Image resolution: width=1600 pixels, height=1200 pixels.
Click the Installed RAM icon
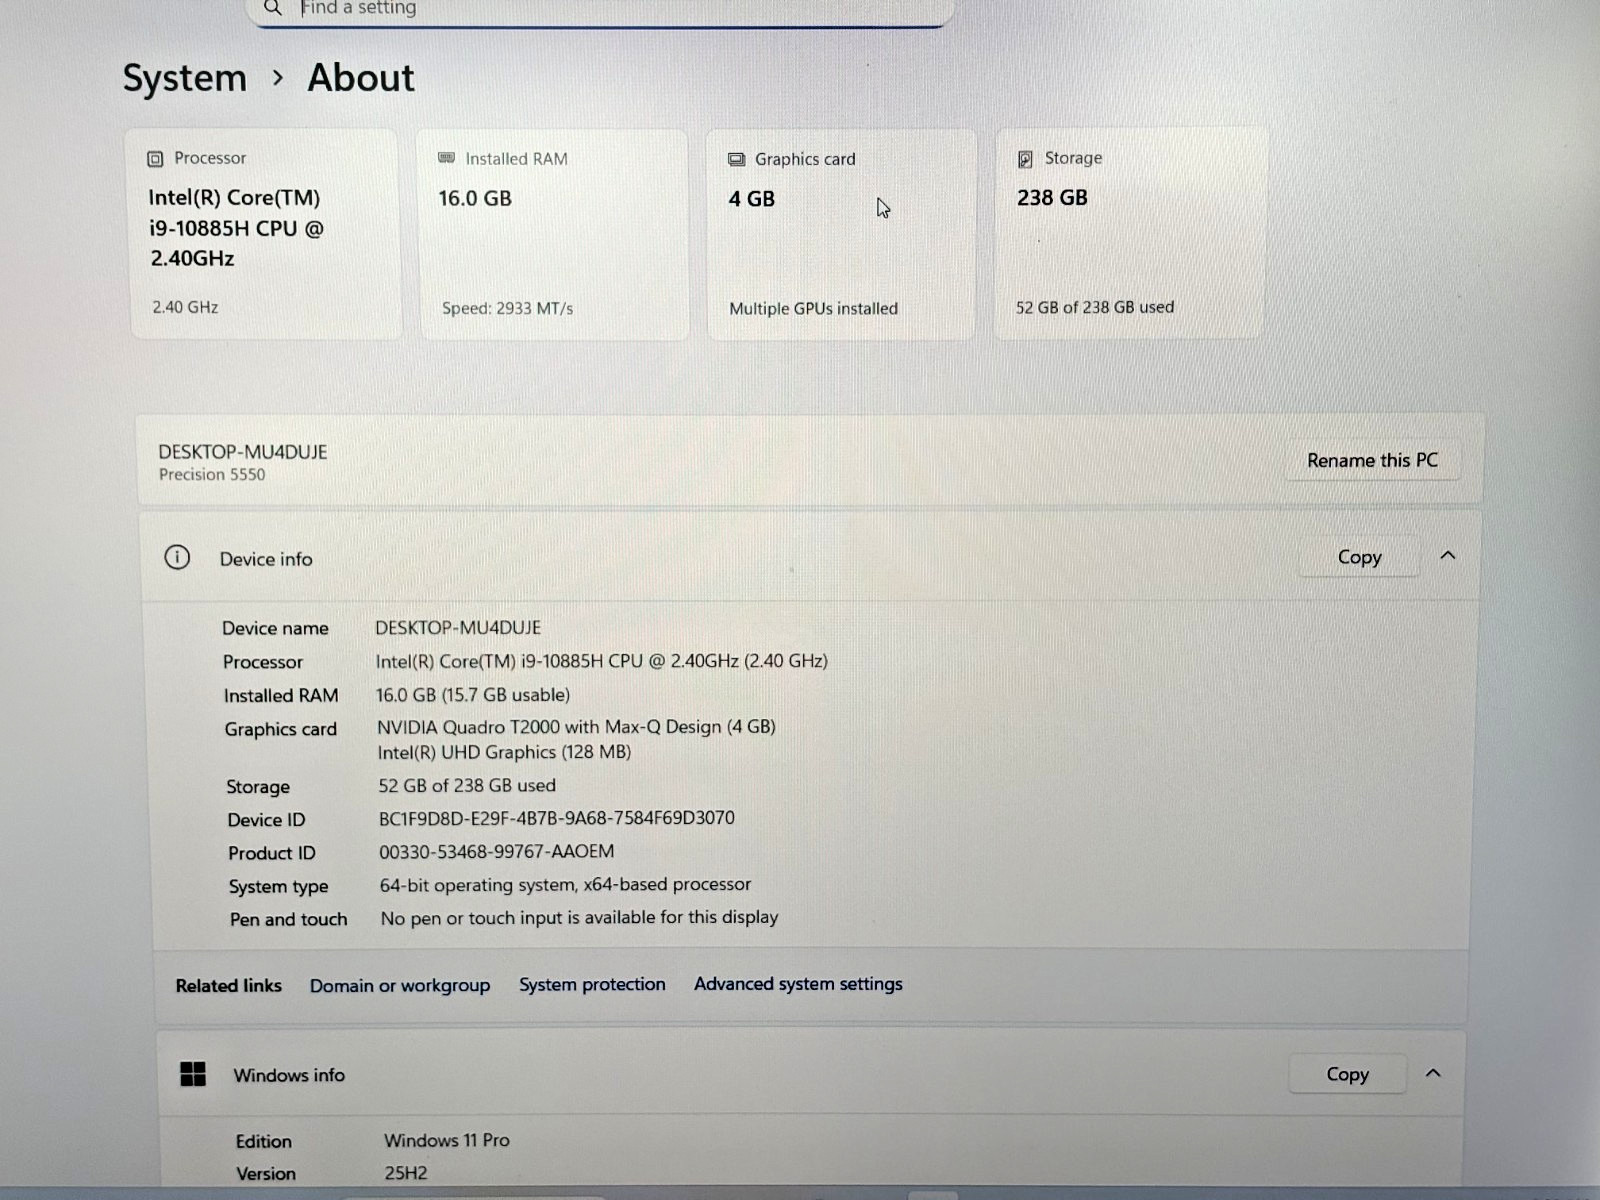pyautogui.click(x=446, y=158)
